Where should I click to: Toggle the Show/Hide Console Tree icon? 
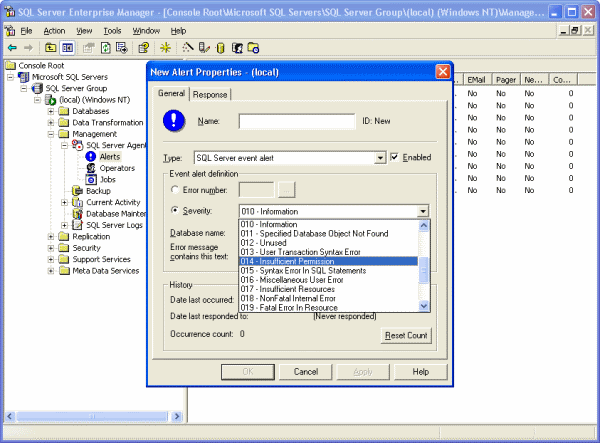coord(68,48)
